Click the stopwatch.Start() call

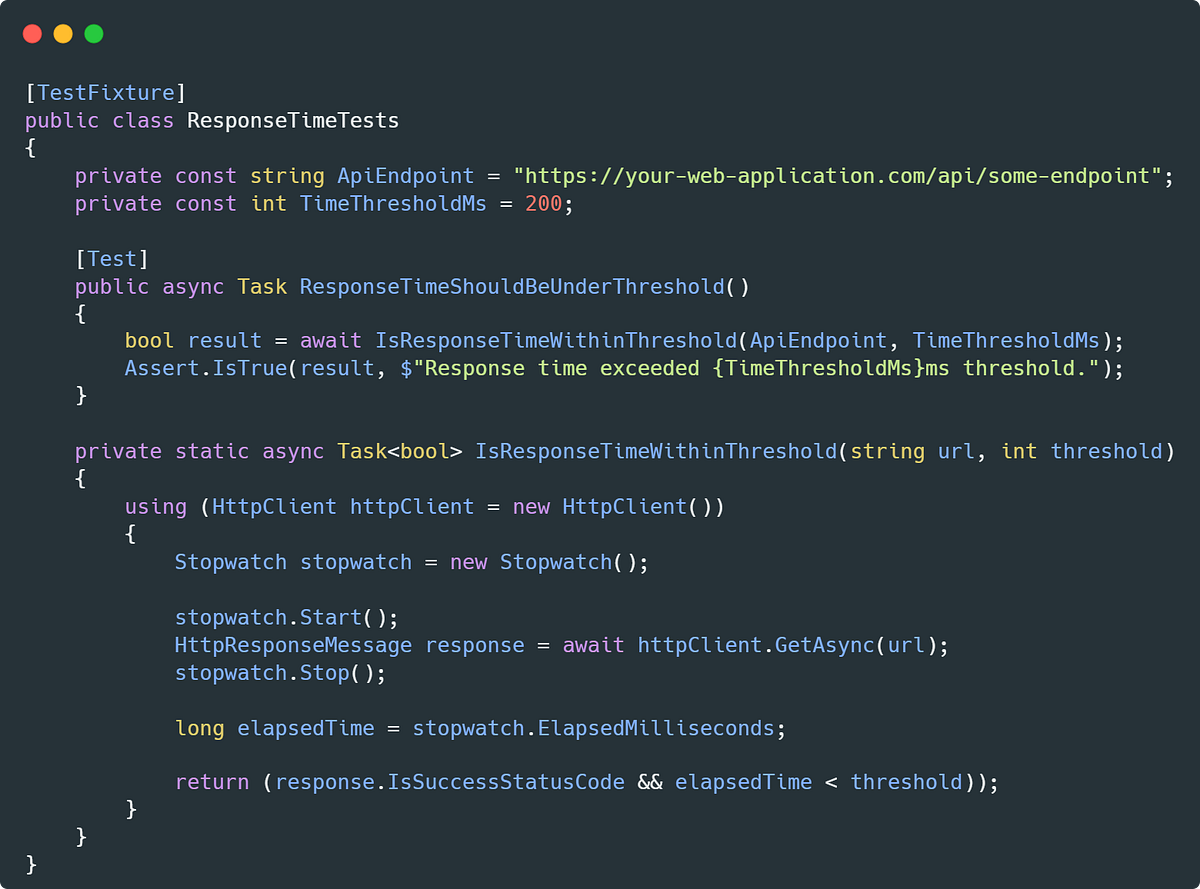(285, 617)
